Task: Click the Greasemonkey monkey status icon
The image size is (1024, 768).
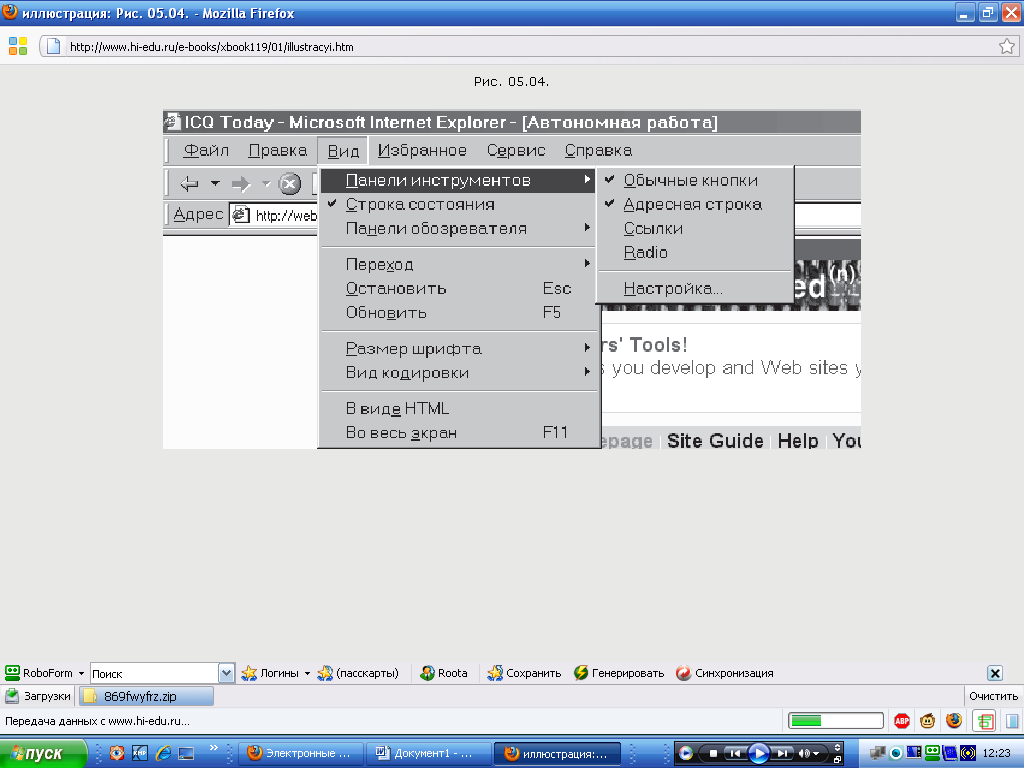Action: 927,721
